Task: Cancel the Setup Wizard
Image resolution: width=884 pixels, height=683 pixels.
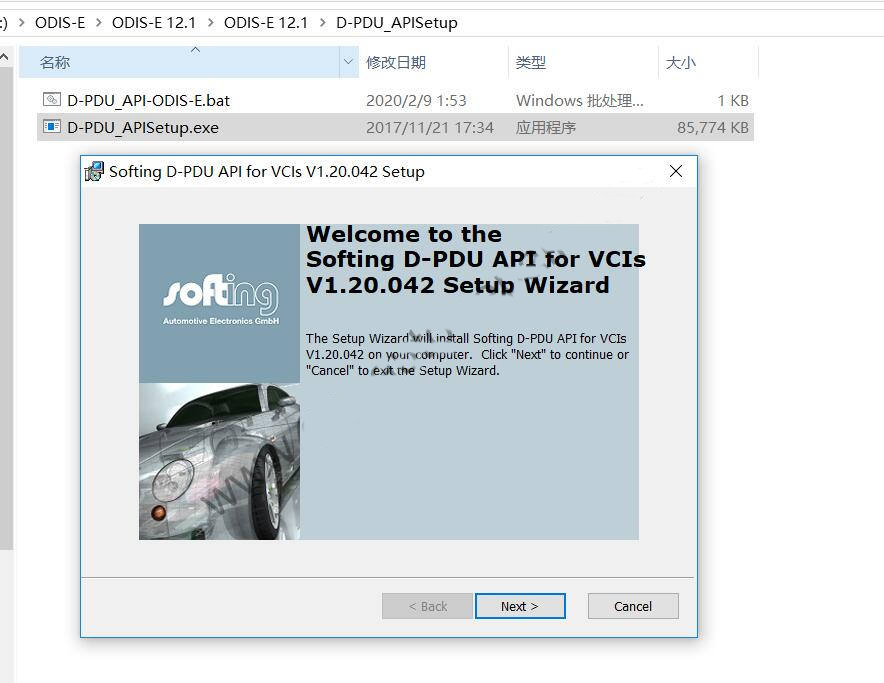Action: tap(633, 606)
